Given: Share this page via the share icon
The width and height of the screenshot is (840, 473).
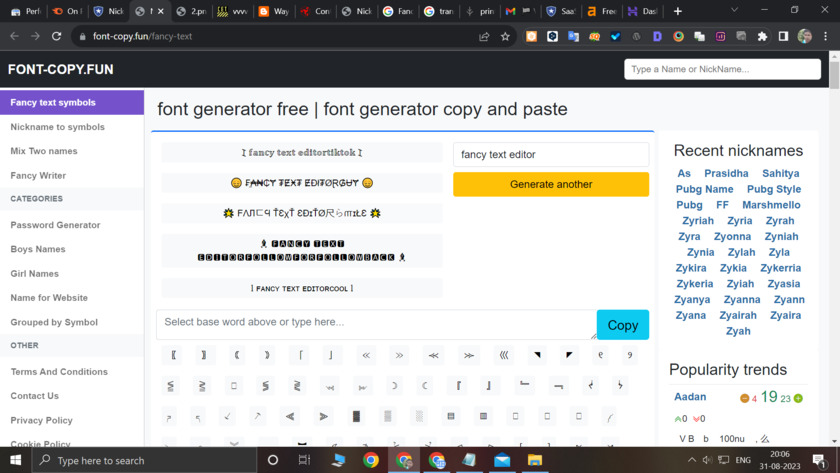Looking at the screenshot, I should coord(484,36).
